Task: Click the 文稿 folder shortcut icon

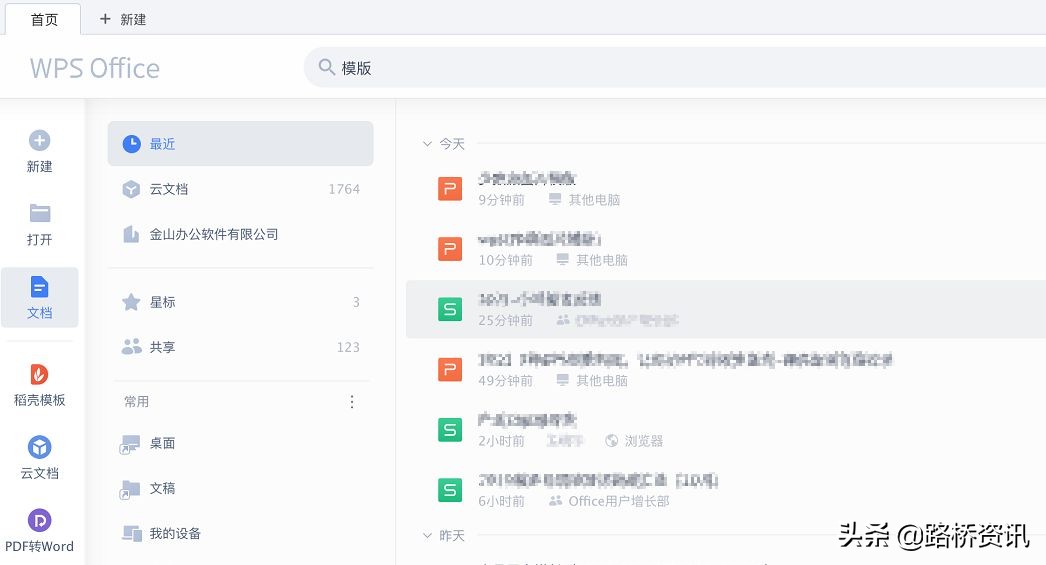Action: click(x=130, y=490)
